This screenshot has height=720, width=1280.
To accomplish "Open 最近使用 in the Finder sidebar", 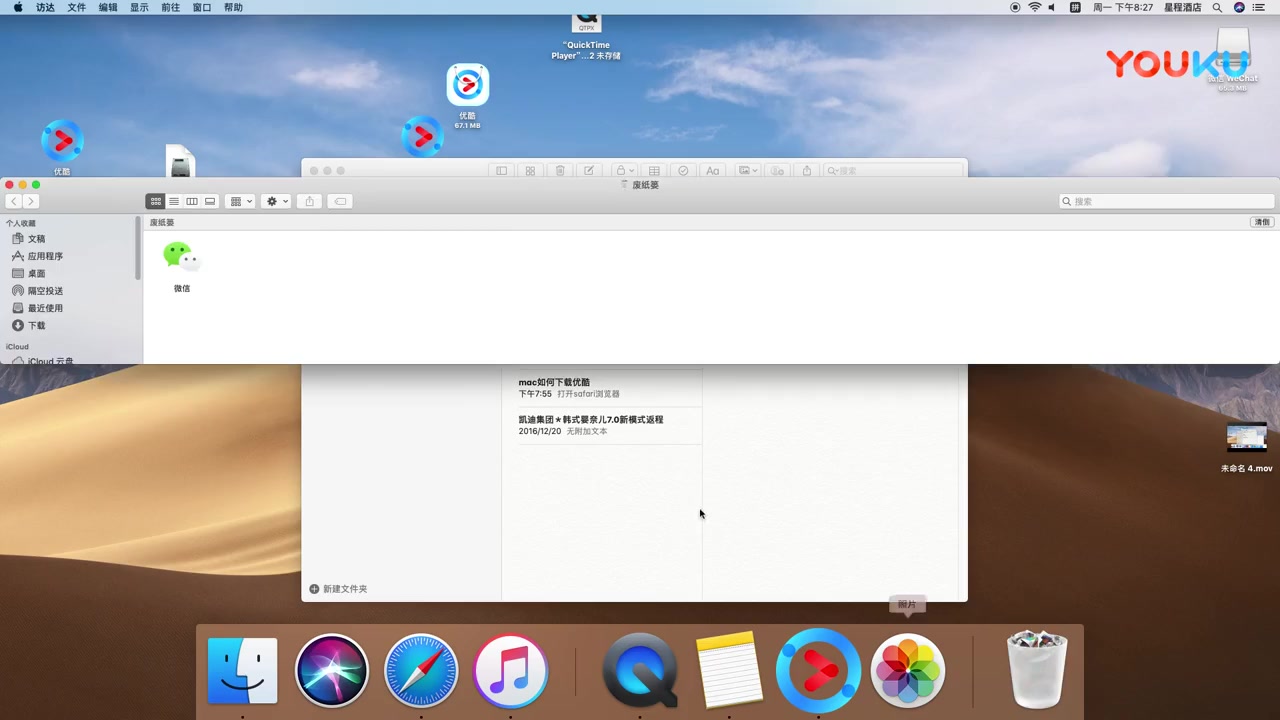I will (x=45, y=308).
